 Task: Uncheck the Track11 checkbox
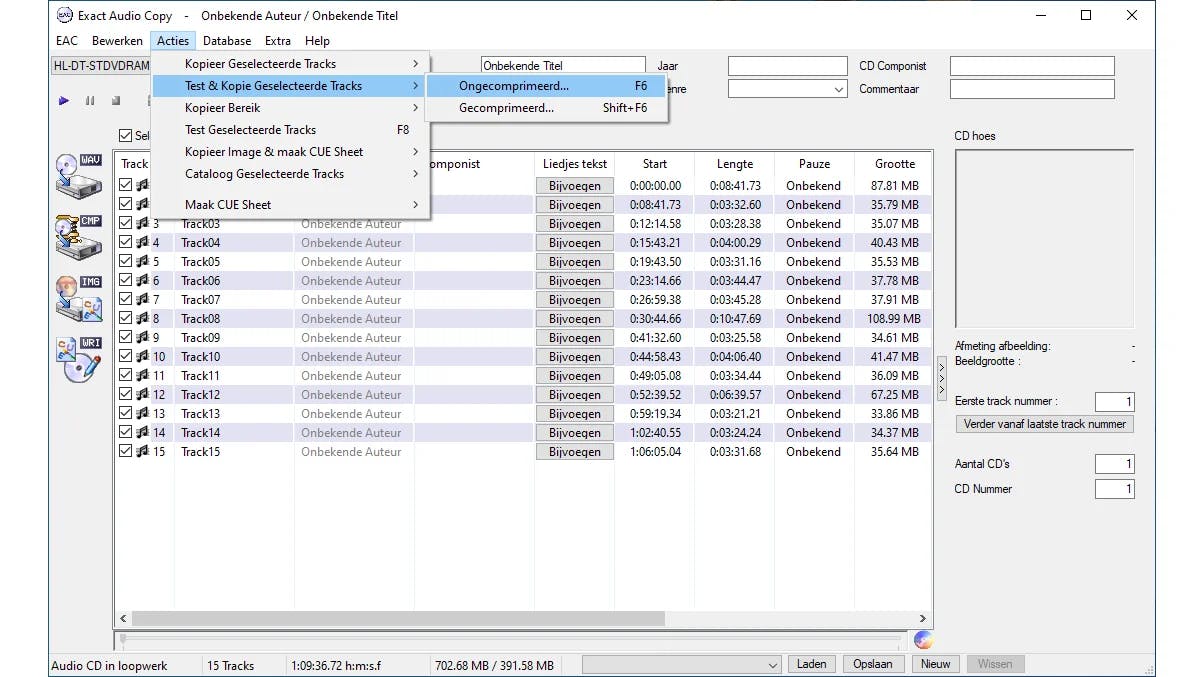(125, 375)
